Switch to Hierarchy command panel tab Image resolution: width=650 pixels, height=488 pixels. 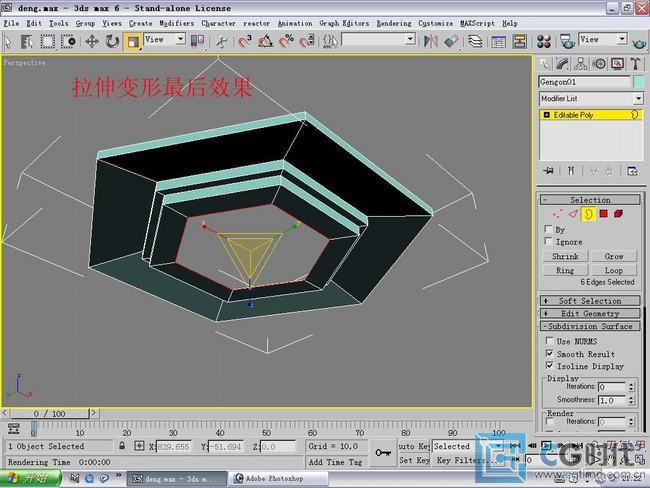581,64
